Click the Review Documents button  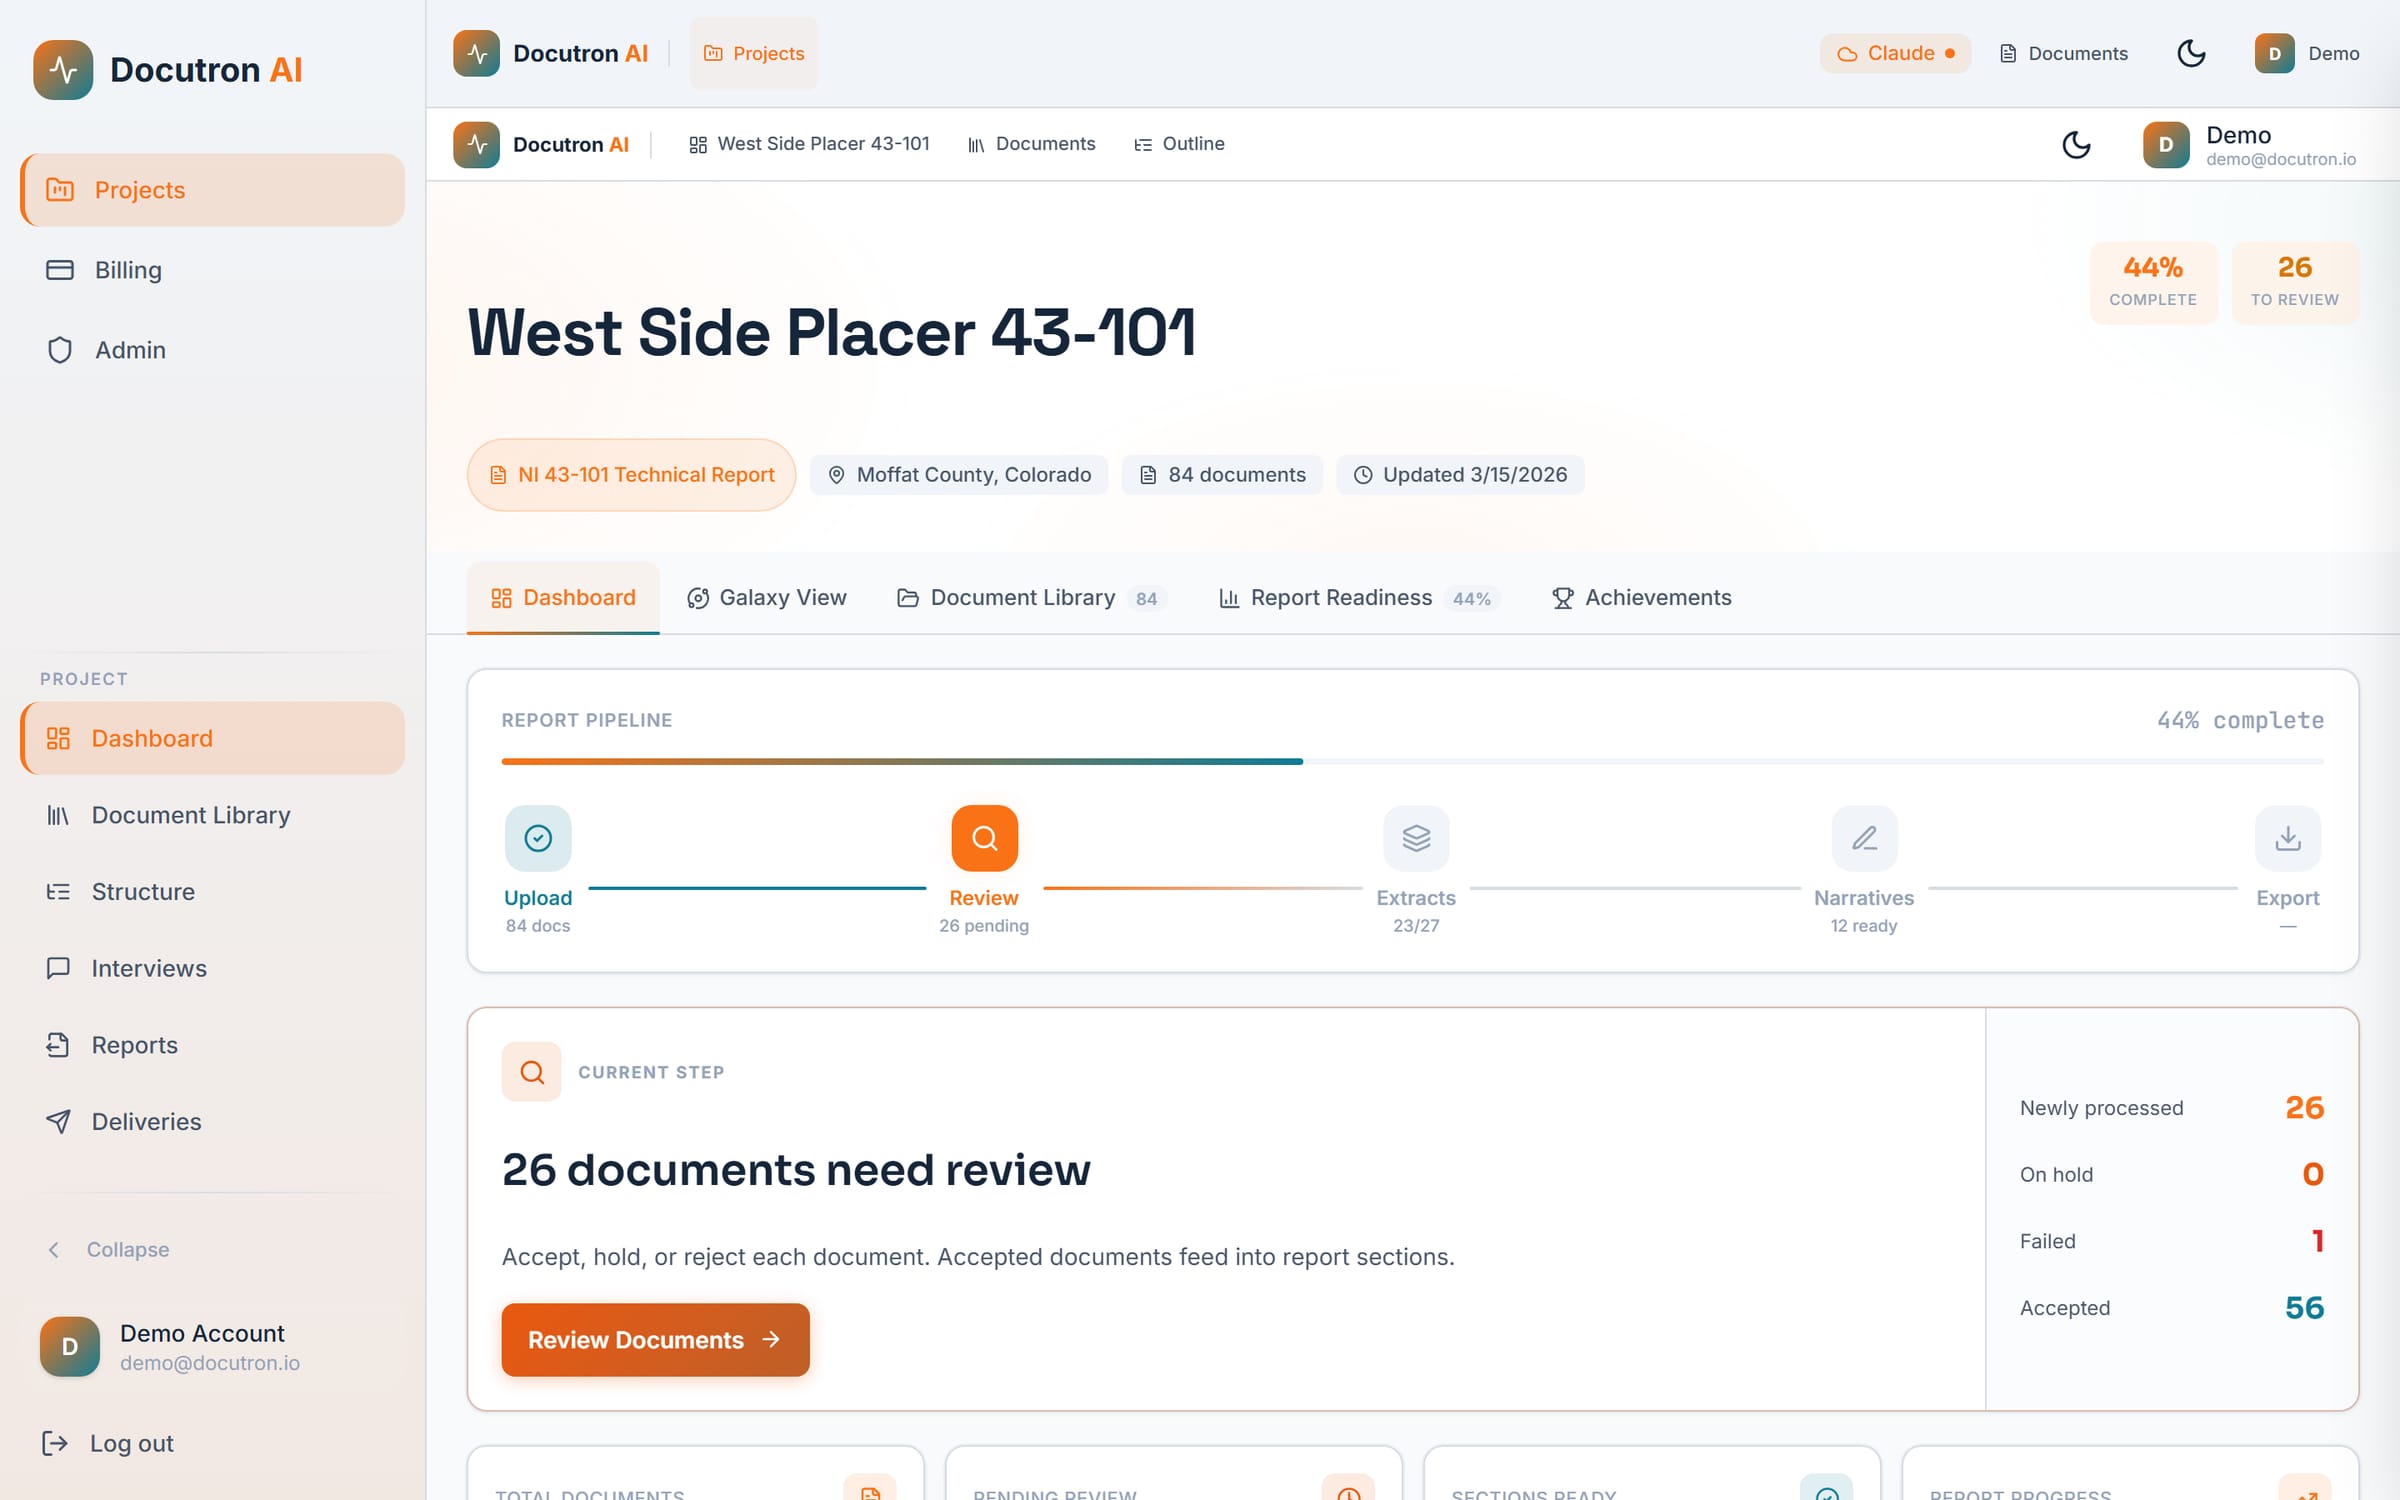pos(655,1340)
